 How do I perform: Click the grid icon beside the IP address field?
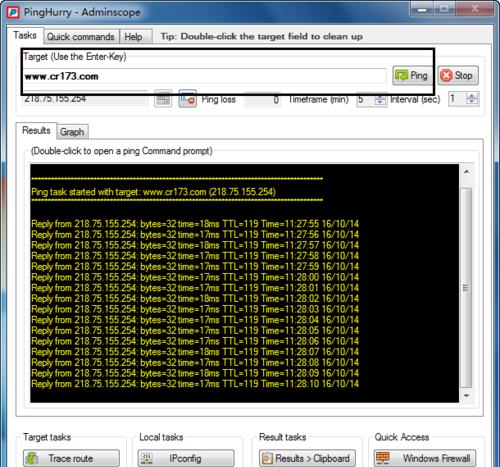[163, 99]
